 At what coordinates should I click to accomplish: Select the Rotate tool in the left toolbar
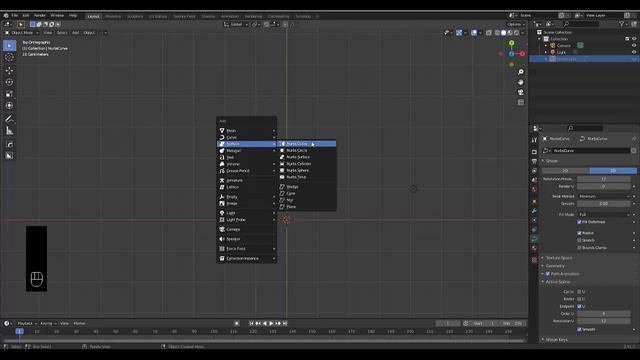pyautogui.click(x=9, y=82)
